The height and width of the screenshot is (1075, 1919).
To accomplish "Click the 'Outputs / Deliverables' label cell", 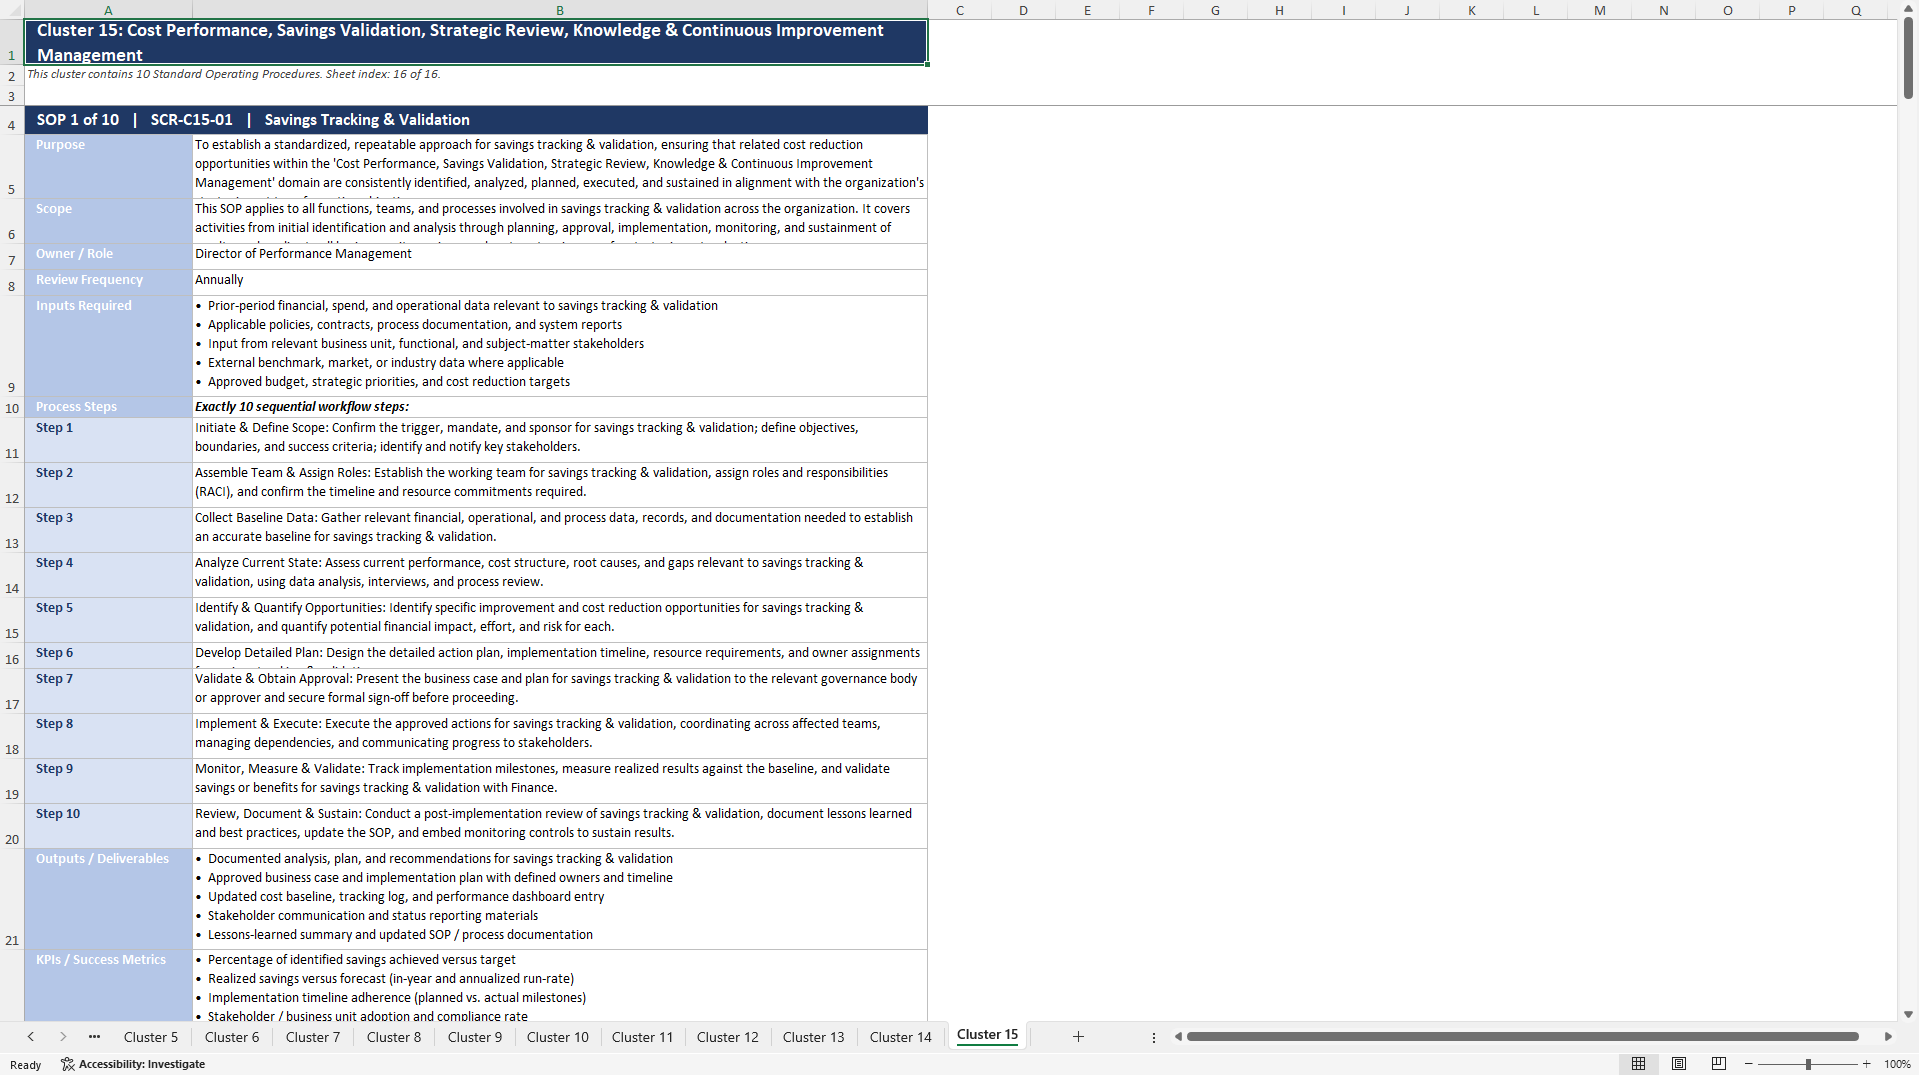I will point(108,899).
